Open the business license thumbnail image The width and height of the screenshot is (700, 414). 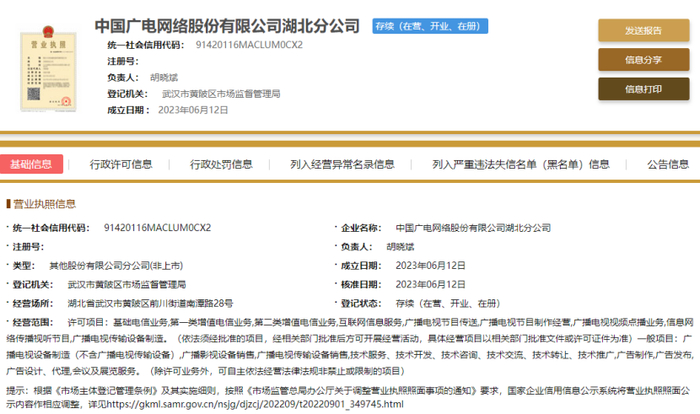tap(48, 68)
